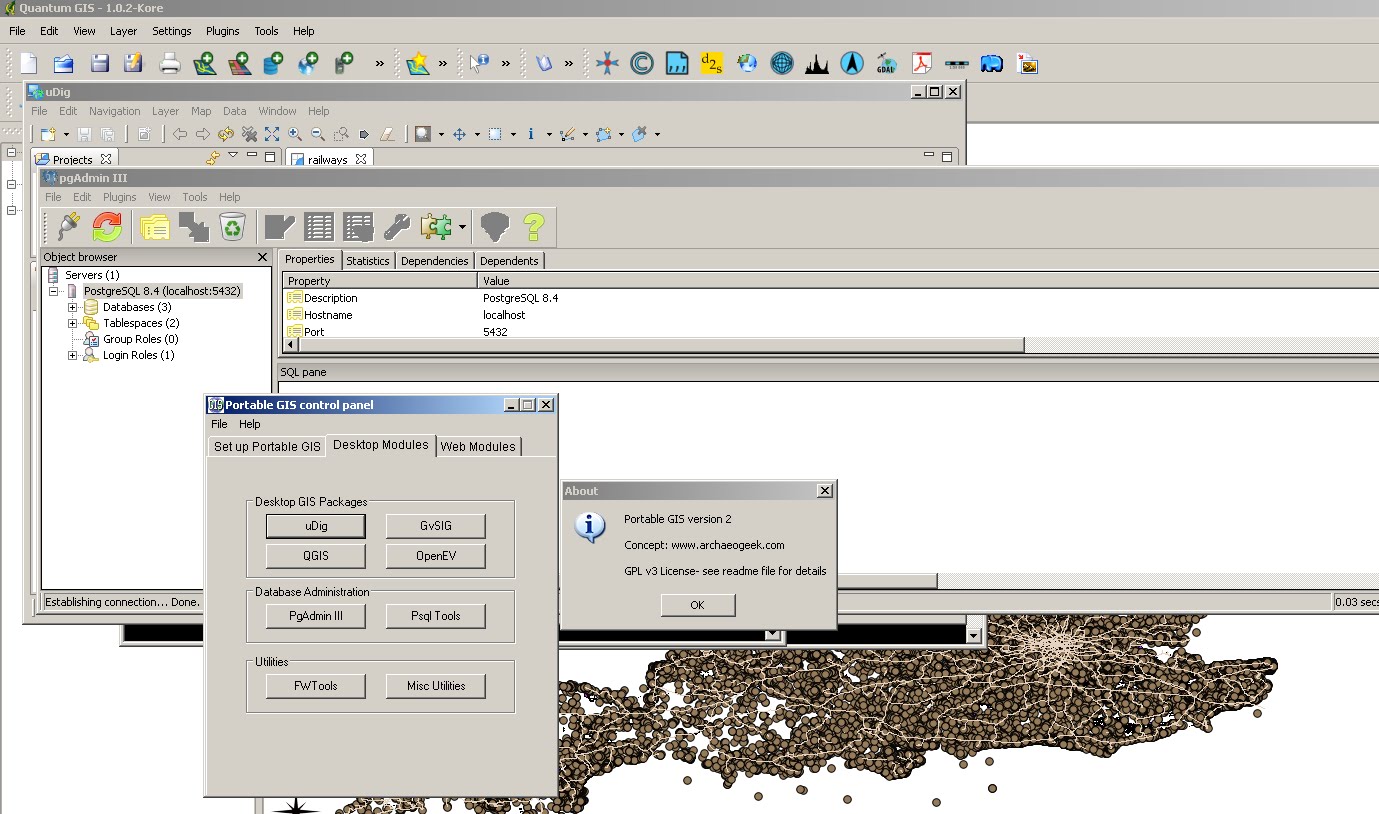Click the Misc Utilities button
Image resolution: width=1379 pixels, height=814 pixels.
tap(436, 686)
